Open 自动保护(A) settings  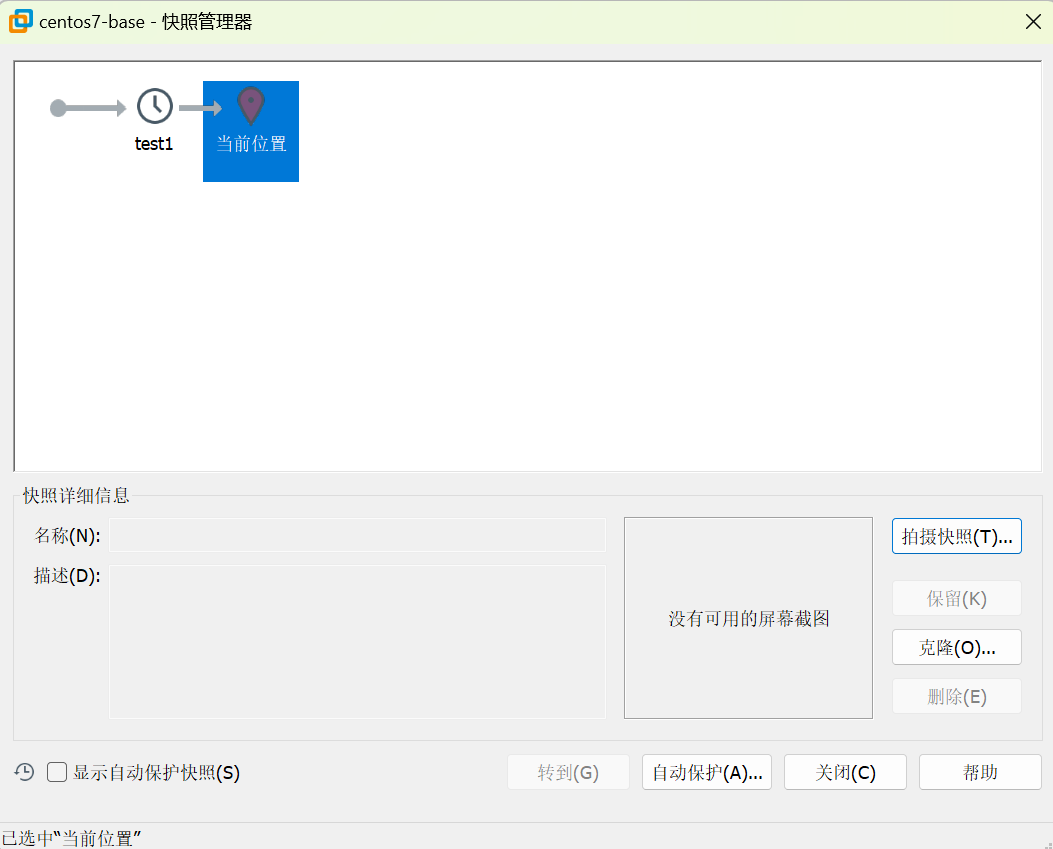[x=706, y=772]
